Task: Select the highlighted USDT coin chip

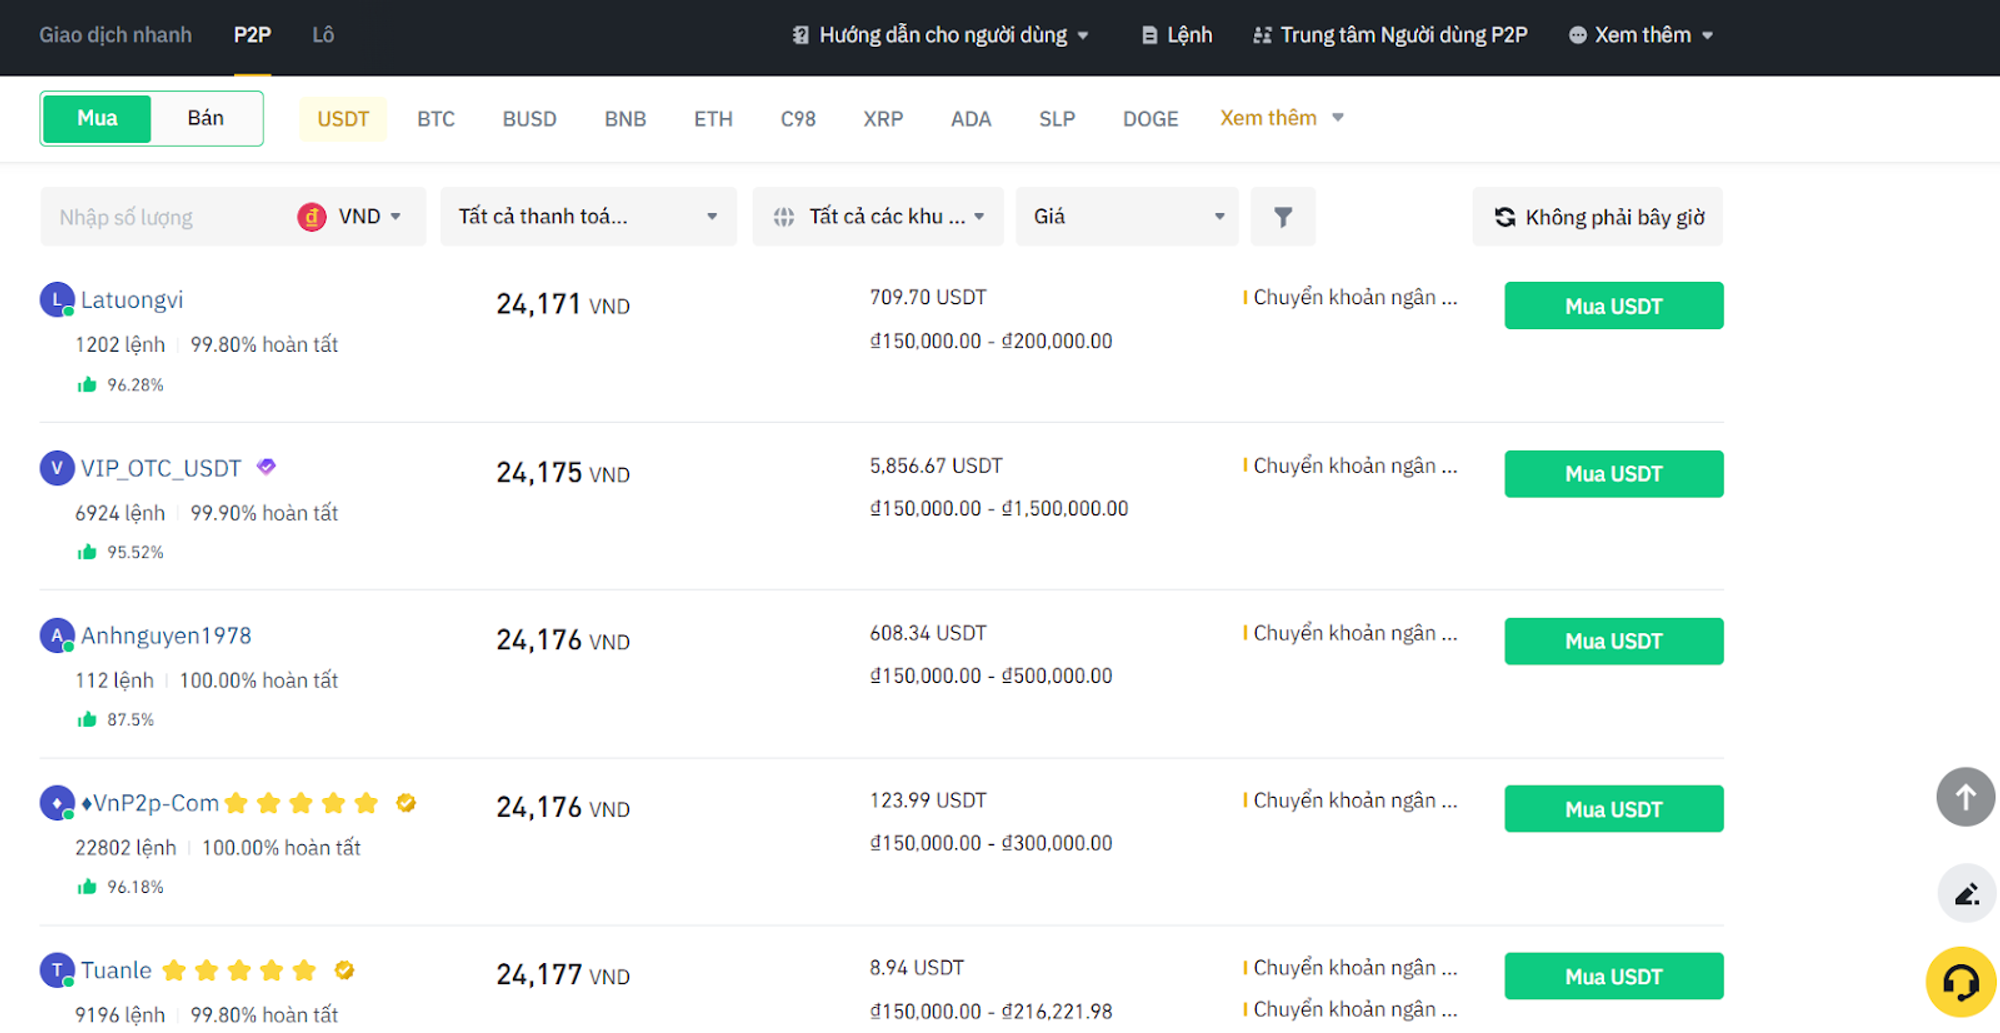Action: pos(343,119)
